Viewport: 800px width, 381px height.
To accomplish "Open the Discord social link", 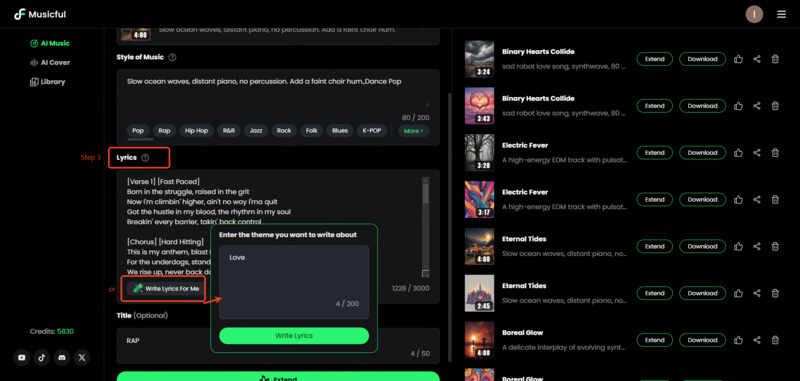I will [62, 358].
